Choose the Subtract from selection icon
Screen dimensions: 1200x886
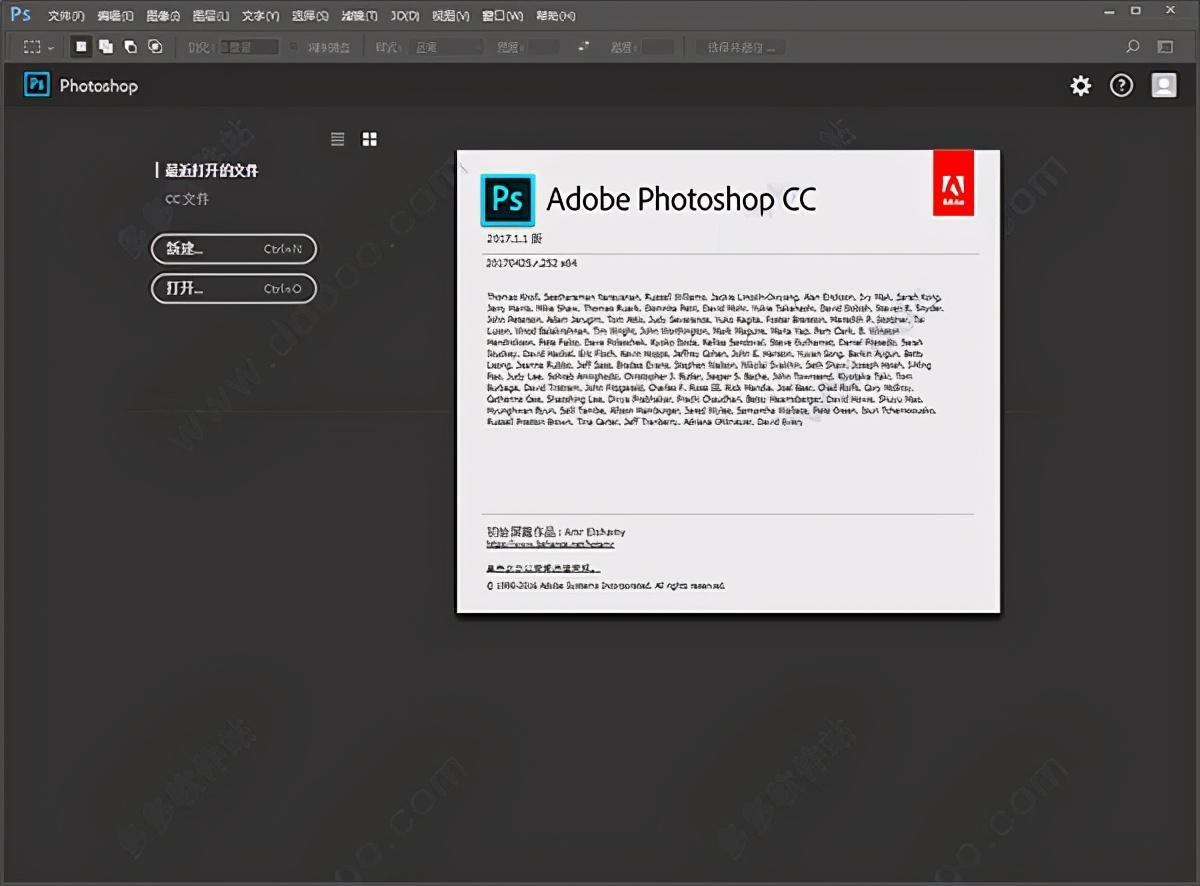[x=130, y=46]
